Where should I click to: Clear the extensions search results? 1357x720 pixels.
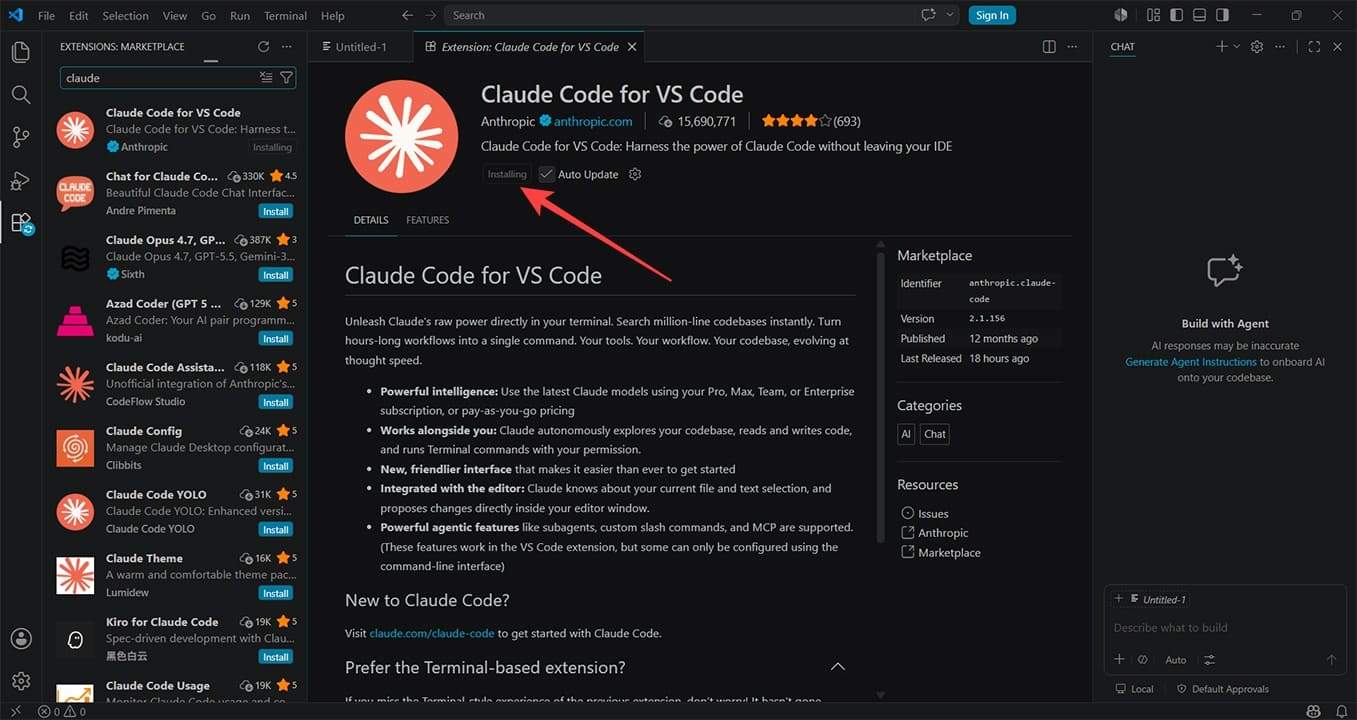pyautogui.click(x=266, y=78)
